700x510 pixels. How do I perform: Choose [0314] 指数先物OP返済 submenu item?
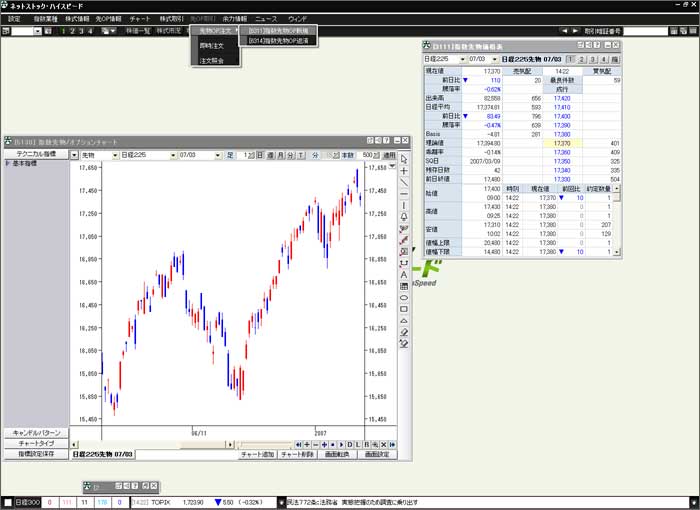[278, 41]
